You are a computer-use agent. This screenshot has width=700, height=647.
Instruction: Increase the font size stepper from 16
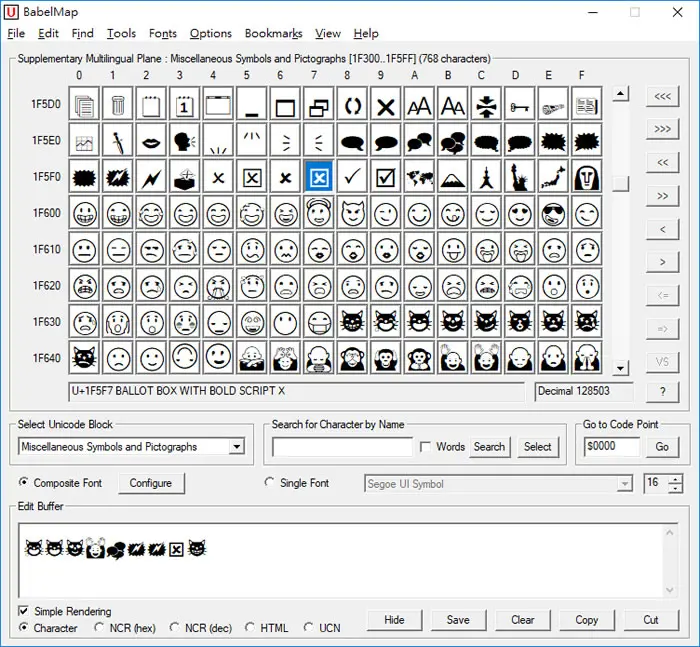pos(675,479)
